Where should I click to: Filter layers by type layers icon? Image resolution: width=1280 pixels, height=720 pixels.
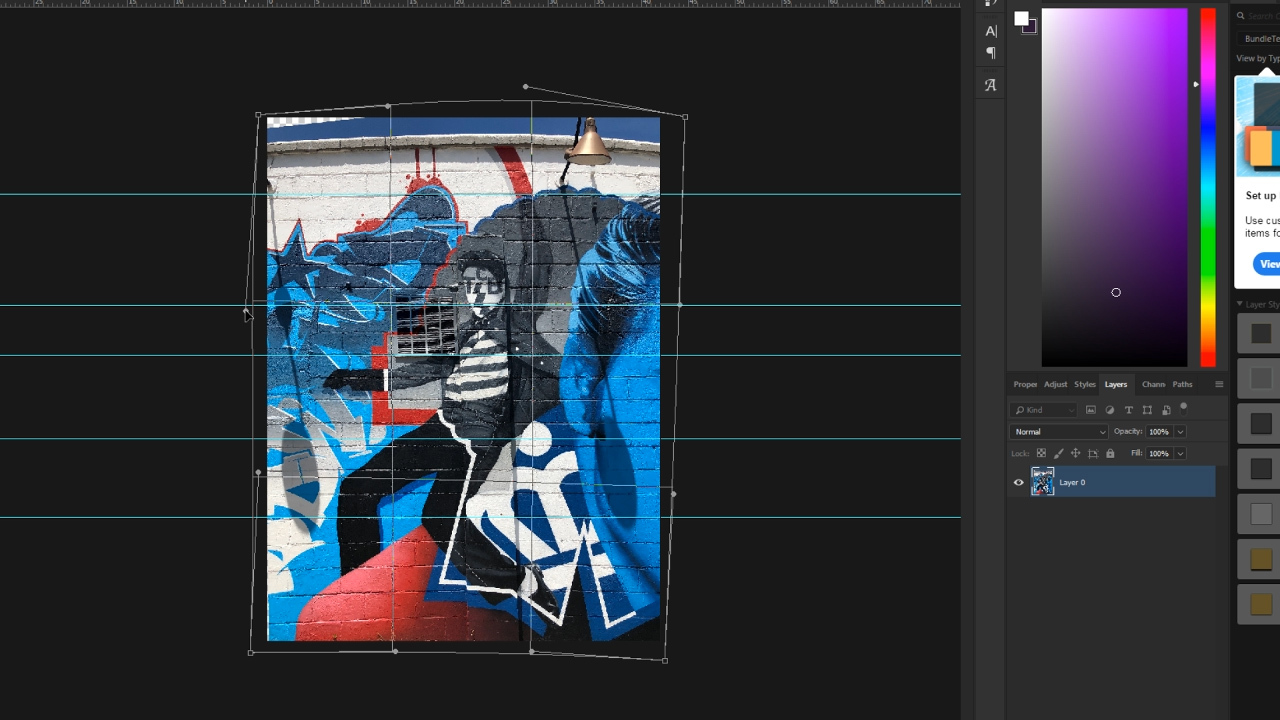click(1129, 410)
